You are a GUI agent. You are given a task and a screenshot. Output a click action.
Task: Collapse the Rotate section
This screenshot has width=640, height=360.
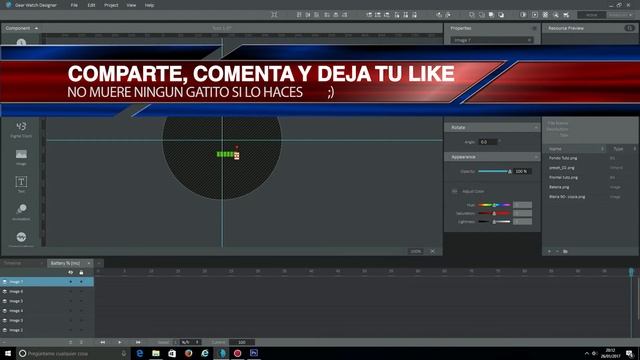[x=536, y=127]
